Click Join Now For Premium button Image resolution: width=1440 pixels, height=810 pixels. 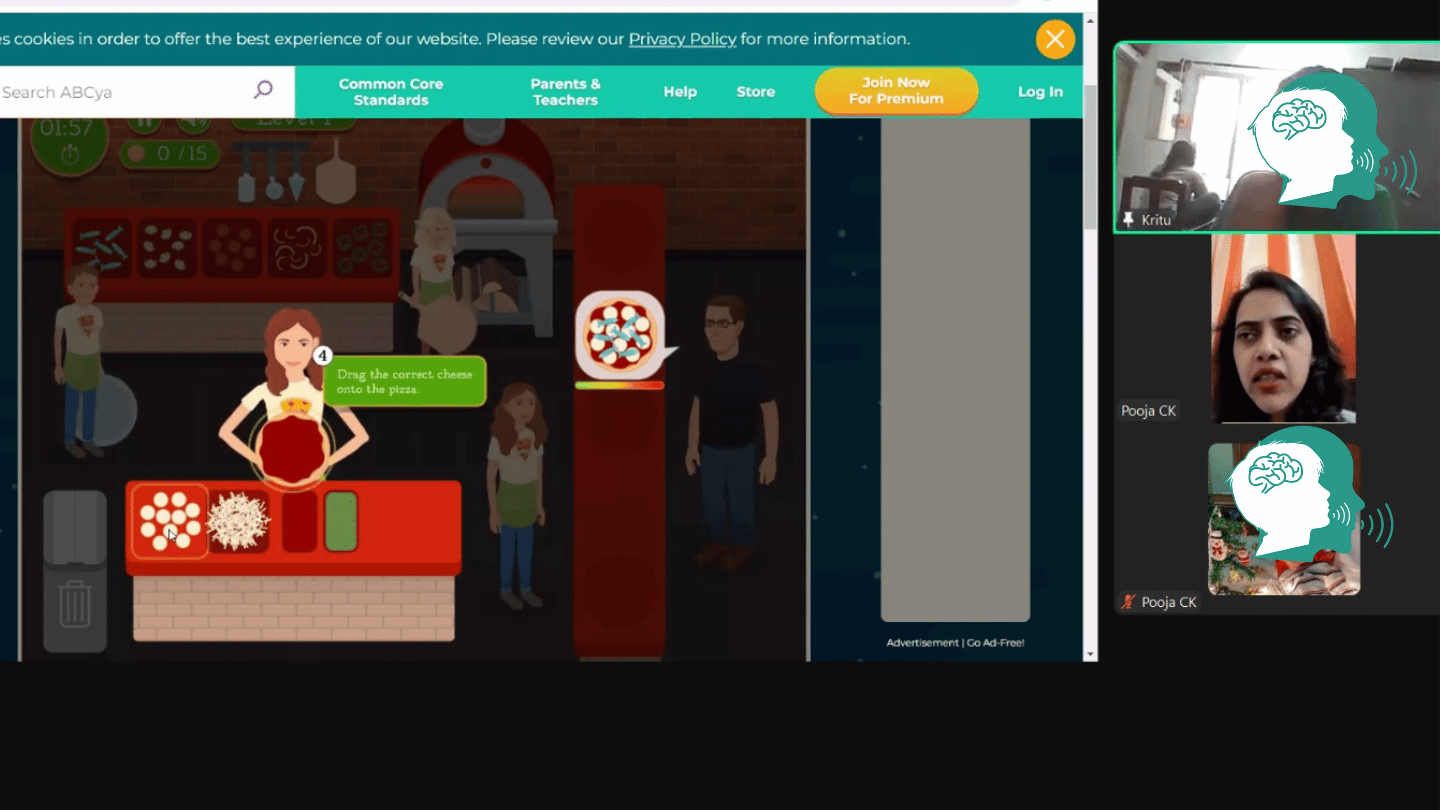point(896,91)
